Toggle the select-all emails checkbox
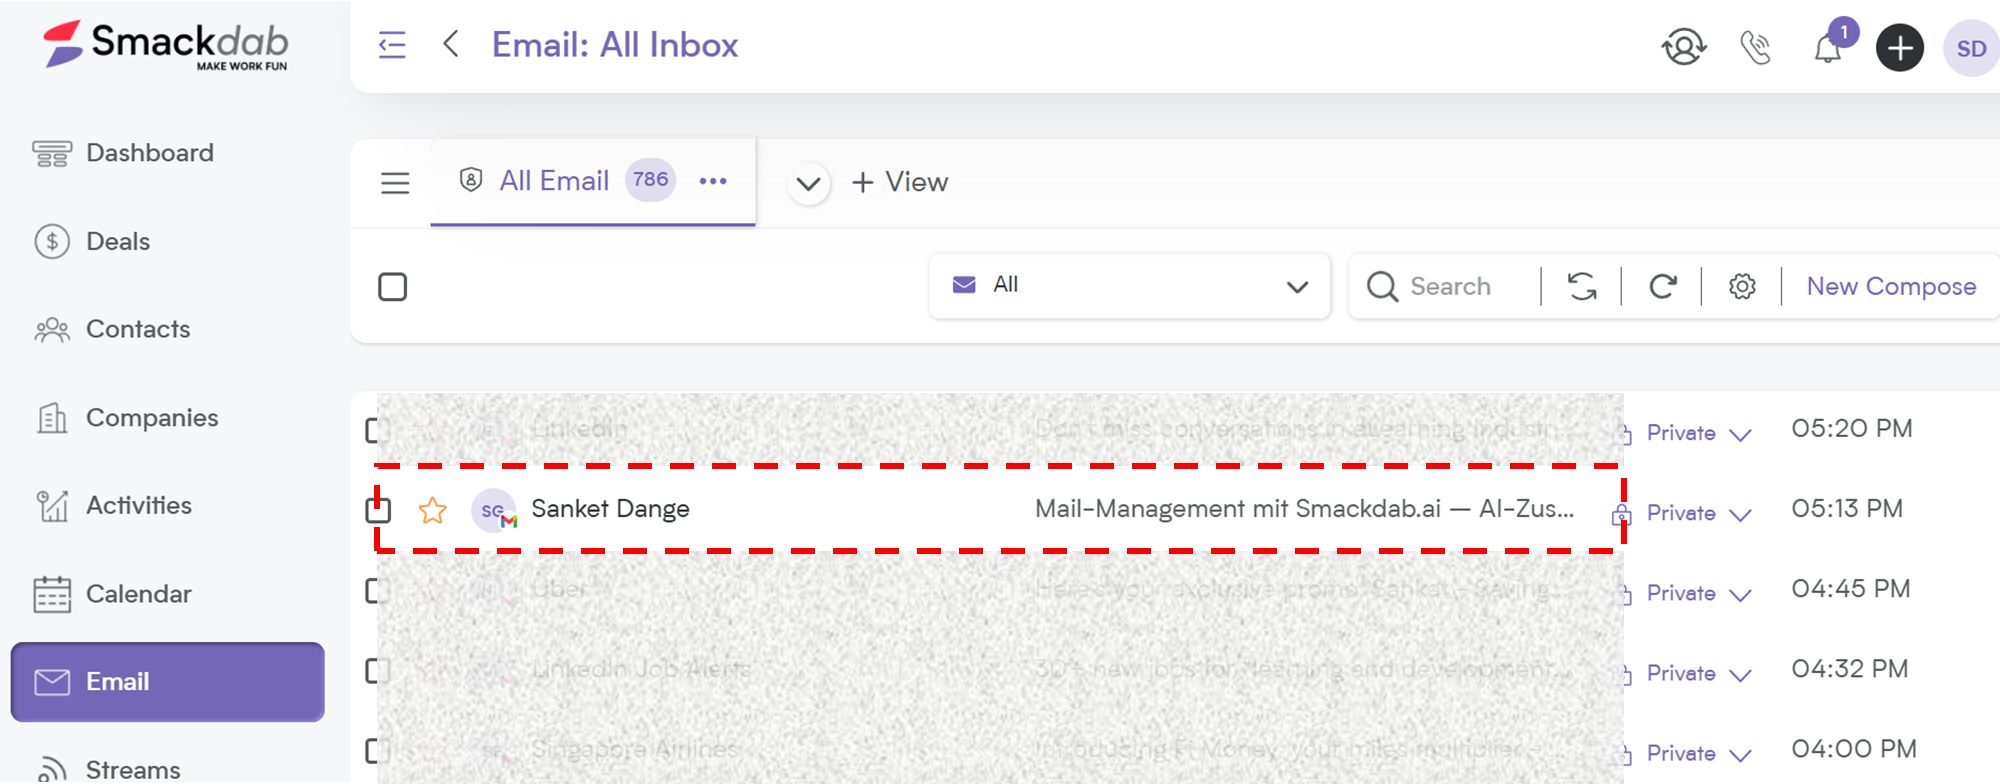 tap(393, 287)
